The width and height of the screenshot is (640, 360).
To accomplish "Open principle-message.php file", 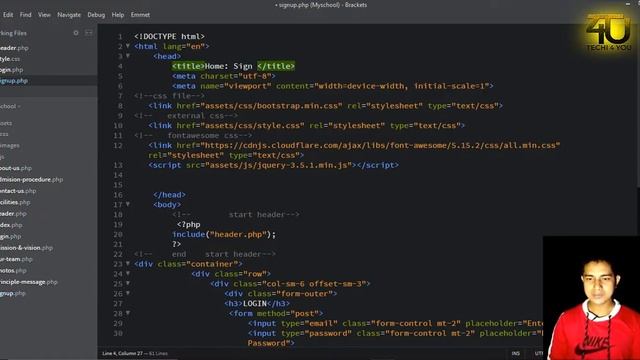I will pos(29,282).
